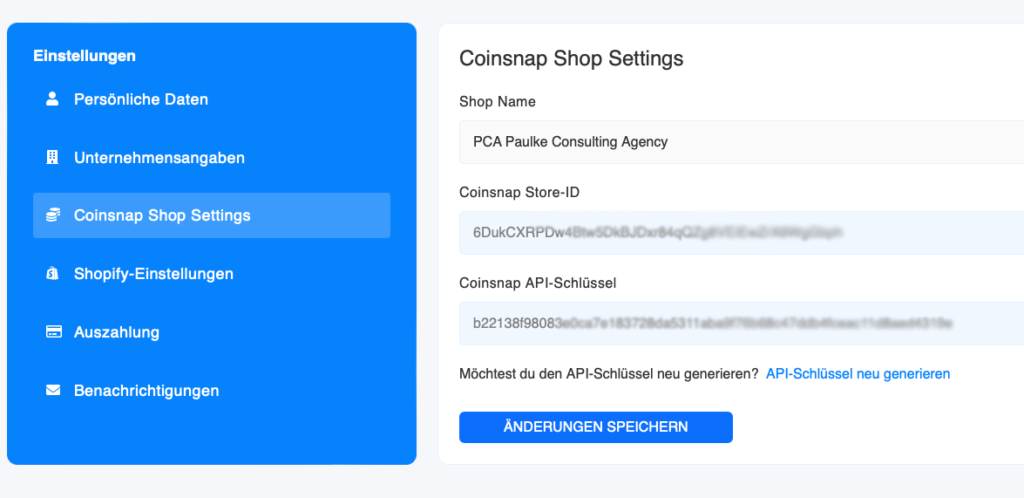Image resolution: width=1024 pixels, height=498 pixels.
Task: Click the Shopify bag icon in sidebar
Action: pyautogui.click(x=53, y=273)
